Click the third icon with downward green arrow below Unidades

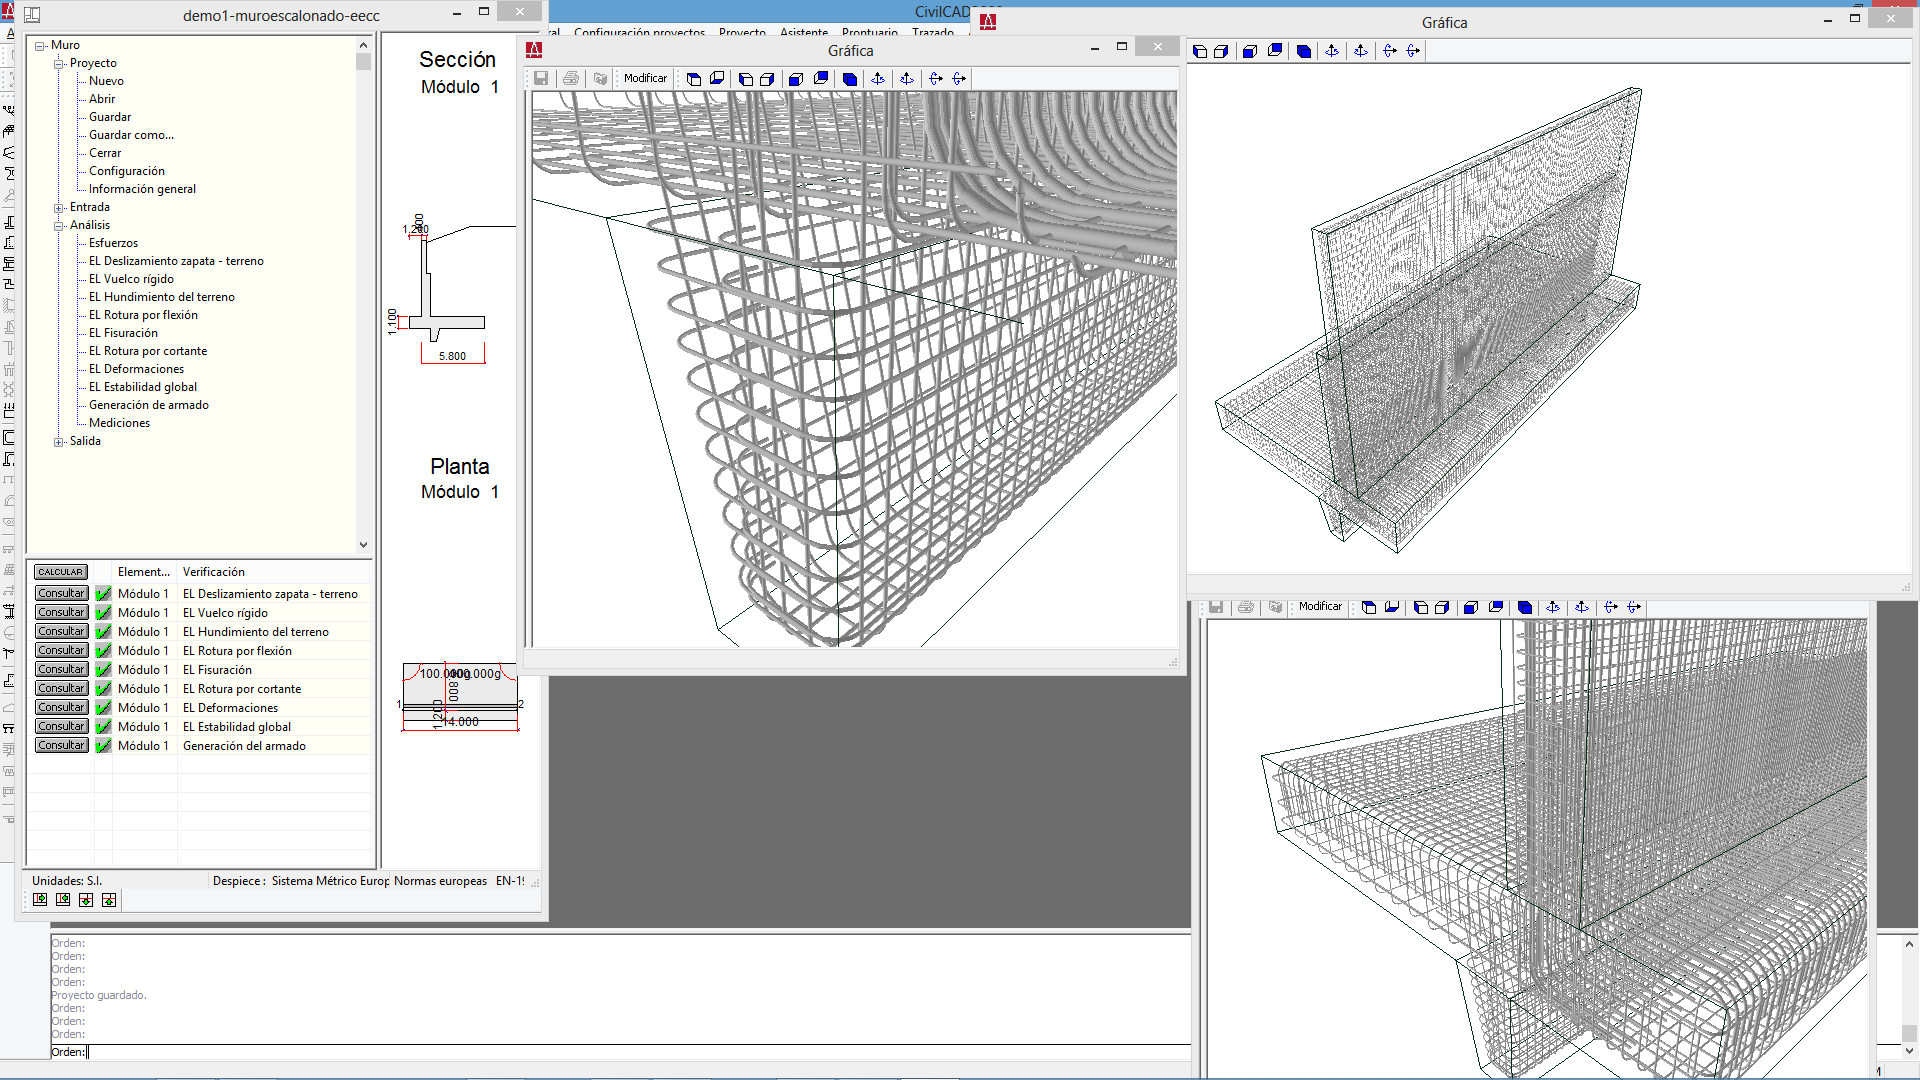coord(86,900)
